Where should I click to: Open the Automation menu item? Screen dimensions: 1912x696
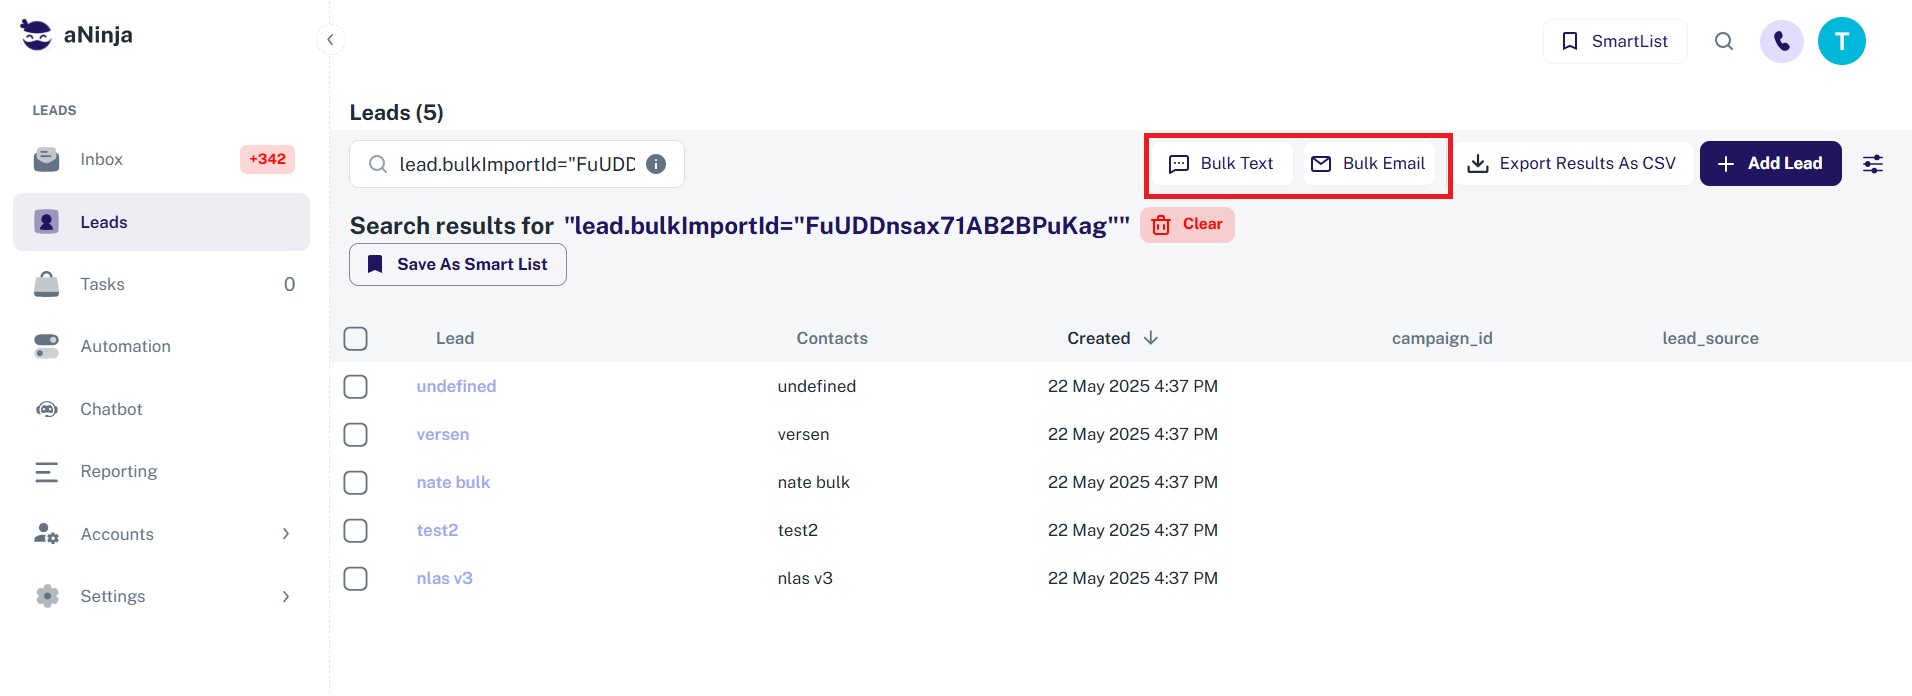(x=125, y=347)
